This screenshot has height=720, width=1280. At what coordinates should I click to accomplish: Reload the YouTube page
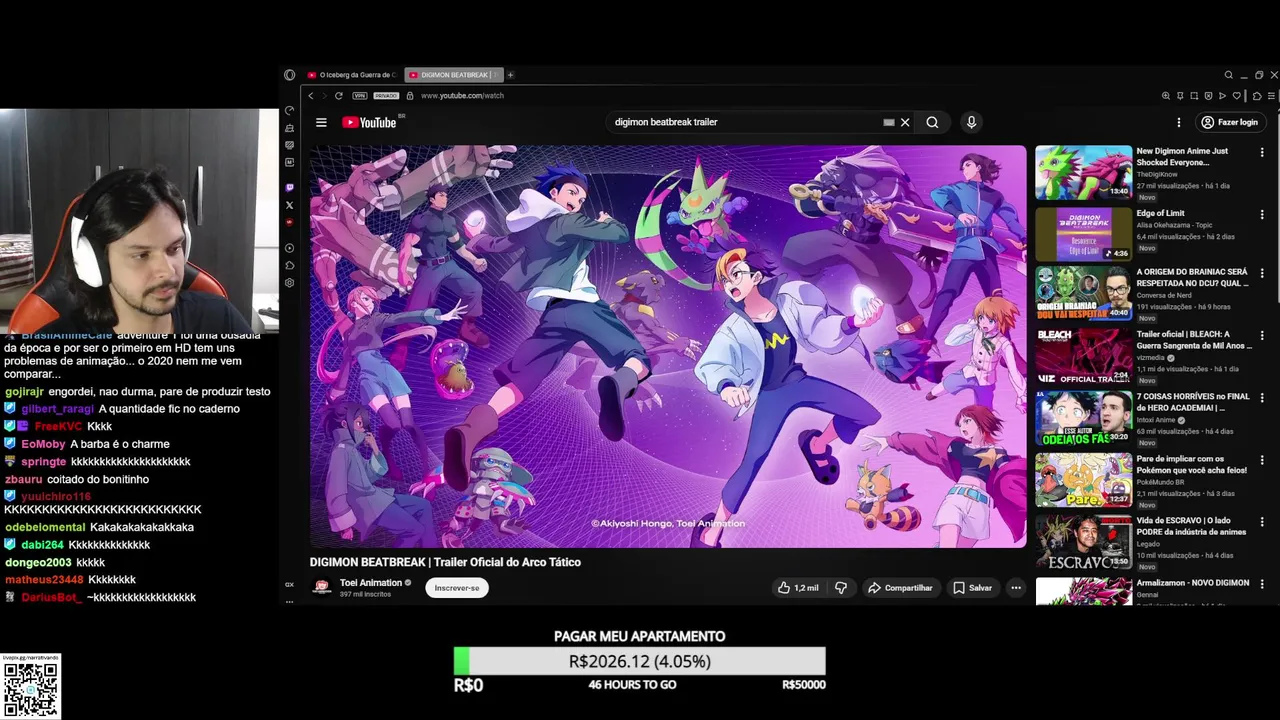(x=339, y=96)
